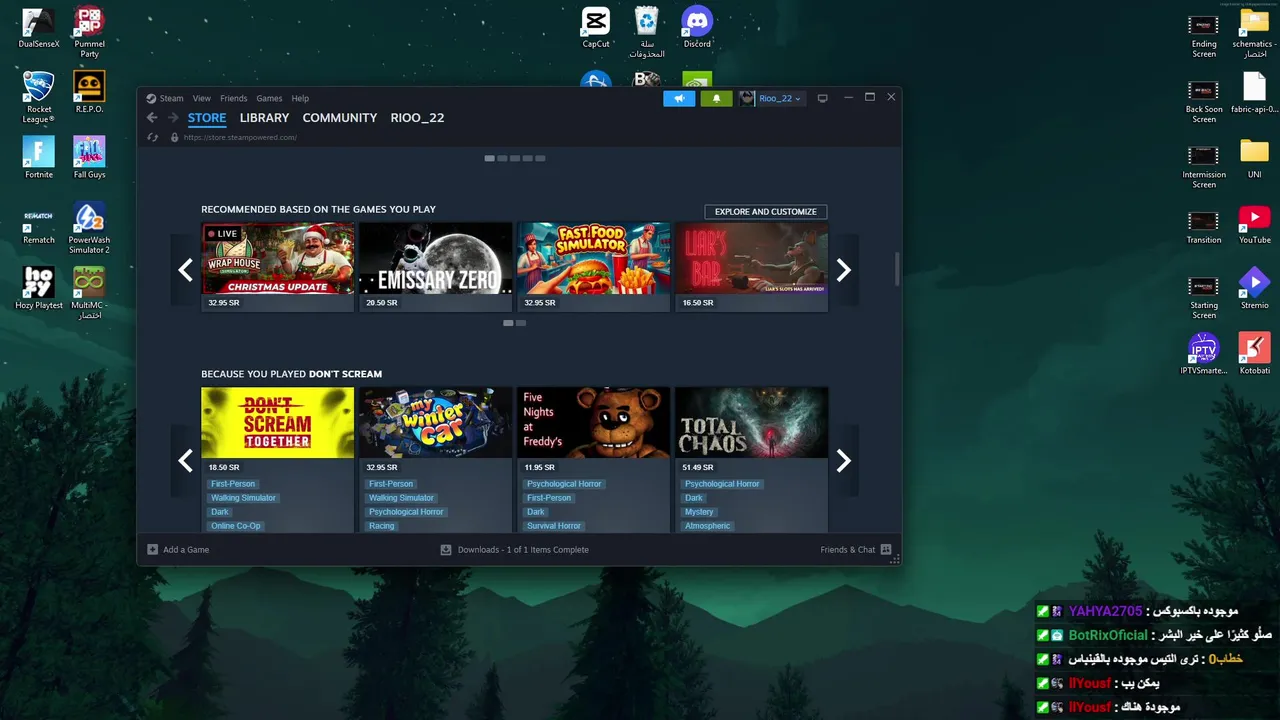Launch Pummel Party desktop icon

tap(89, 32)
